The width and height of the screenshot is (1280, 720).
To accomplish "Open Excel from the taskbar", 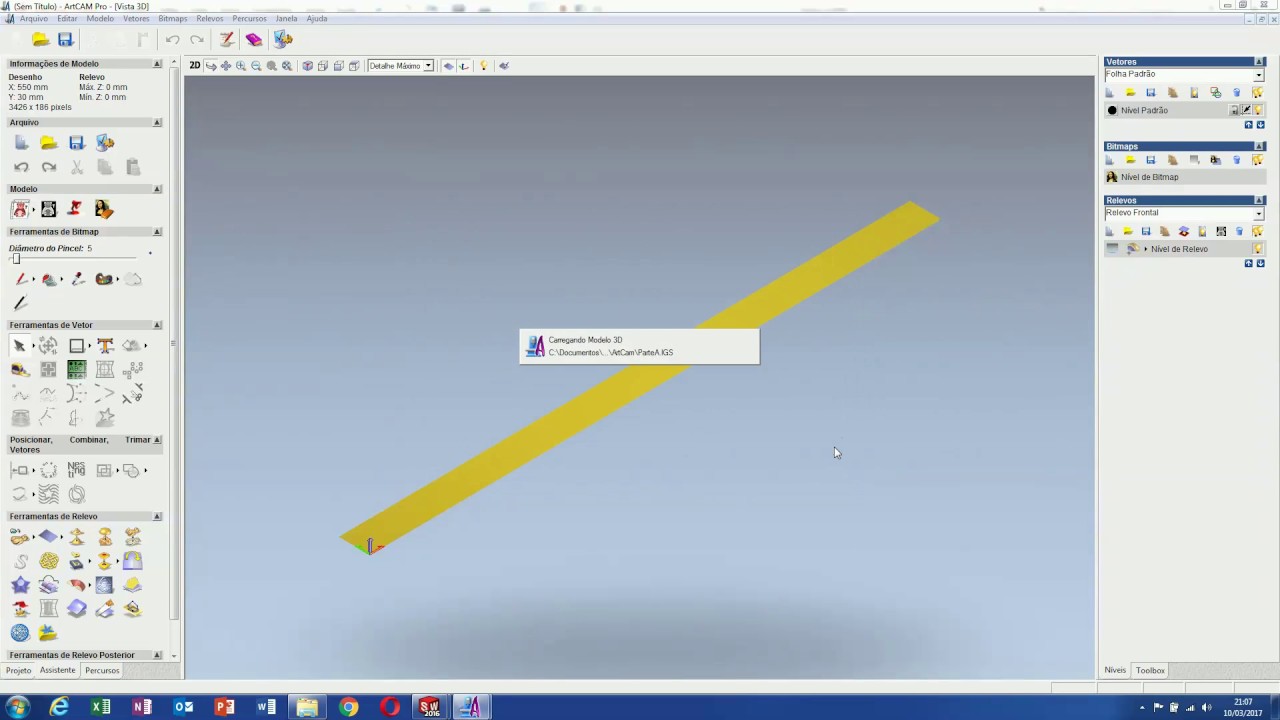I will tap(101, 707).
